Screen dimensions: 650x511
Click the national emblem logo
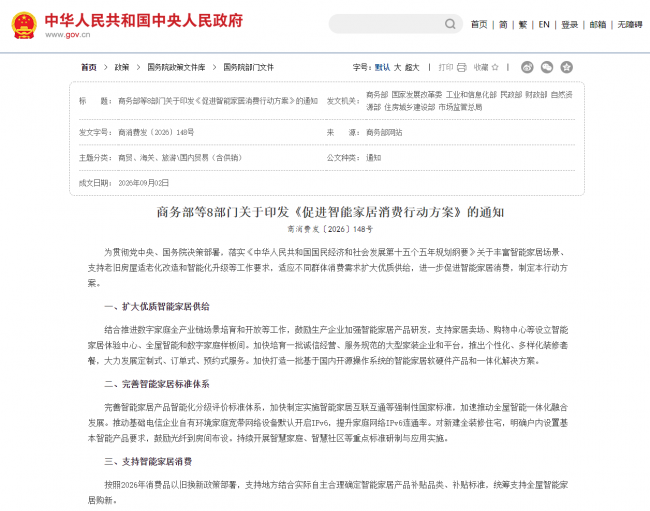point(24,25)
